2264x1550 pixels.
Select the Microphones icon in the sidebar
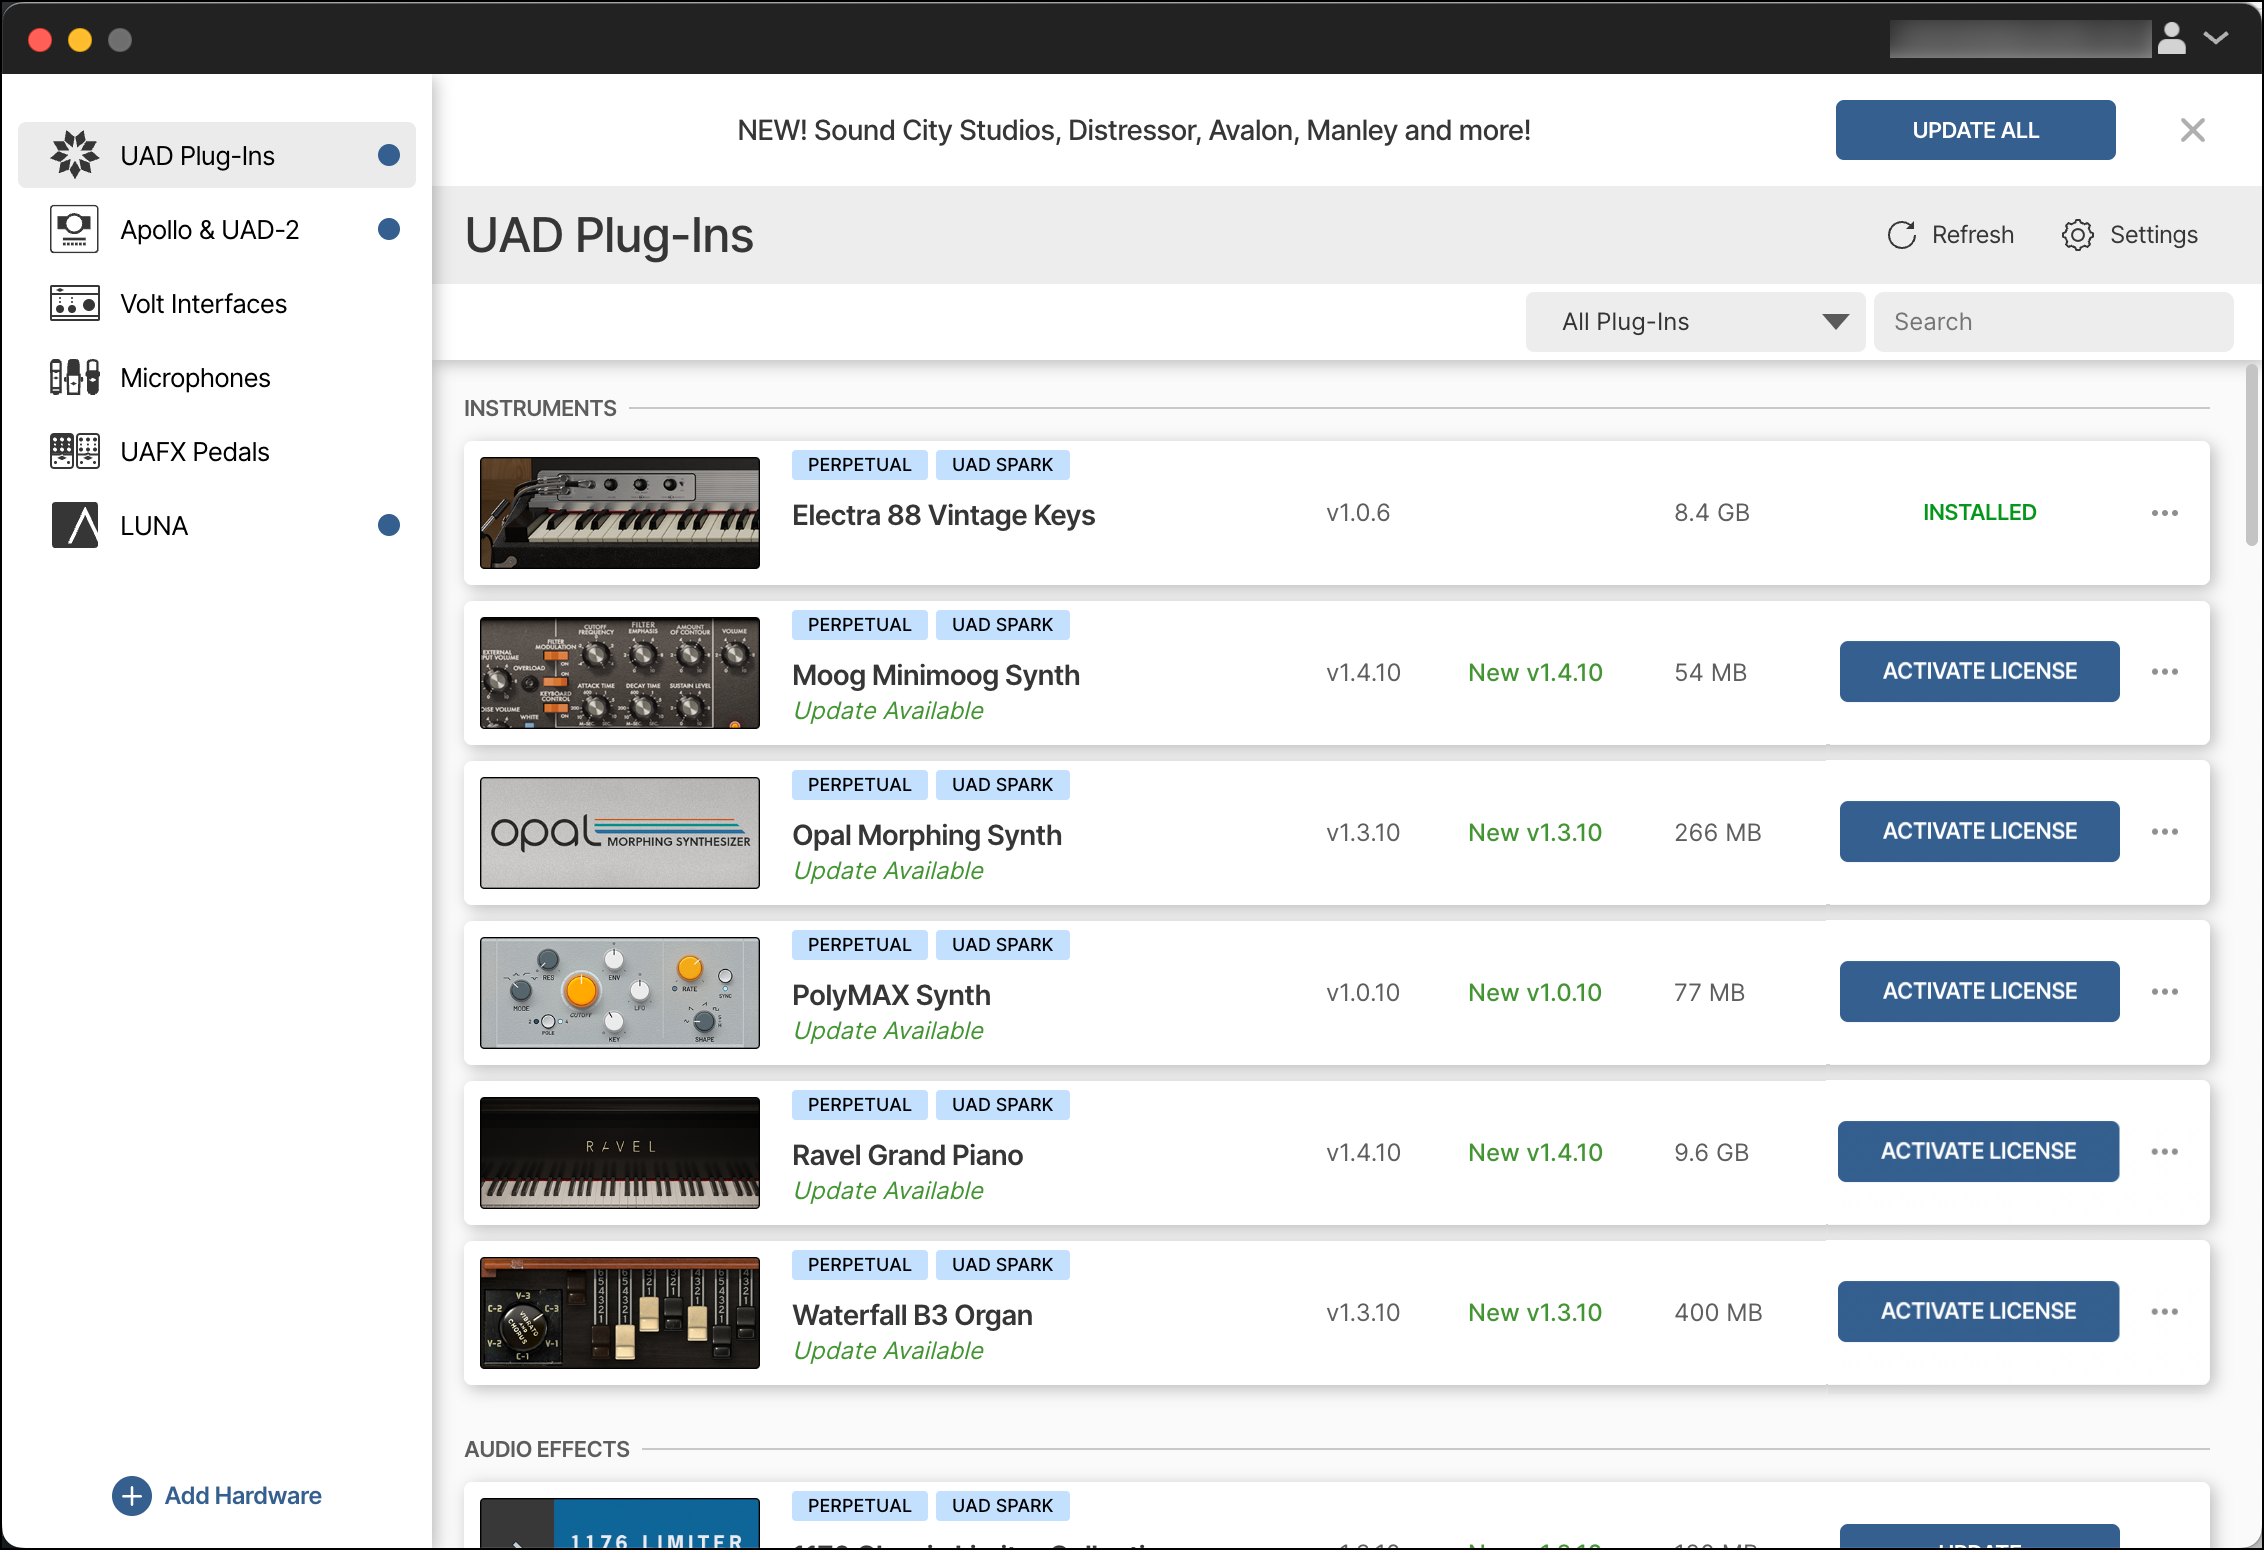[74, 377]
